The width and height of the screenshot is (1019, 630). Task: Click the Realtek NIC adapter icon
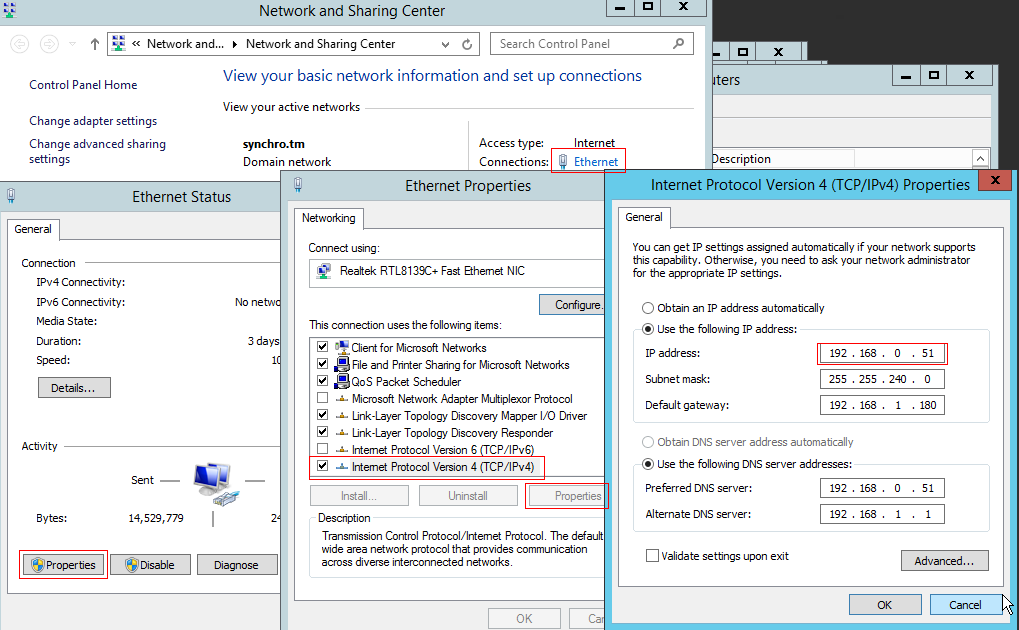[324, 271]
